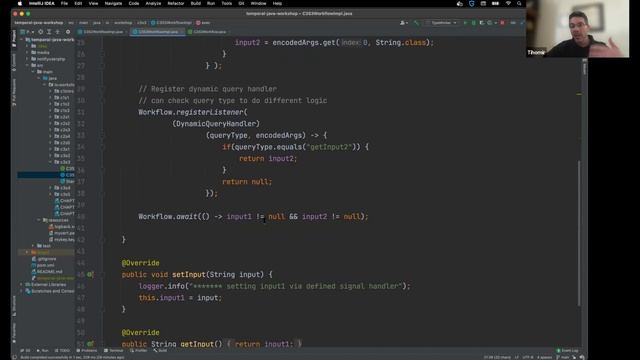Click Select Opened File target icon
Viewport: 640px width, 360px height.
pyautogui.click(x=40, y=31)
